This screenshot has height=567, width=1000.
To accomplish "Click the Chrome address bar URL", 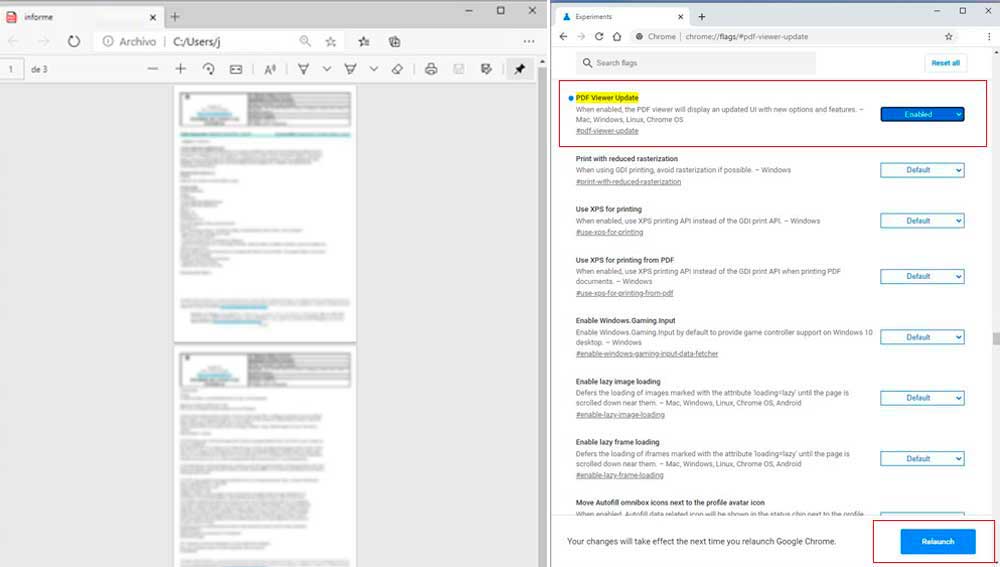I will pyautogui.click(x=746, y=36).
